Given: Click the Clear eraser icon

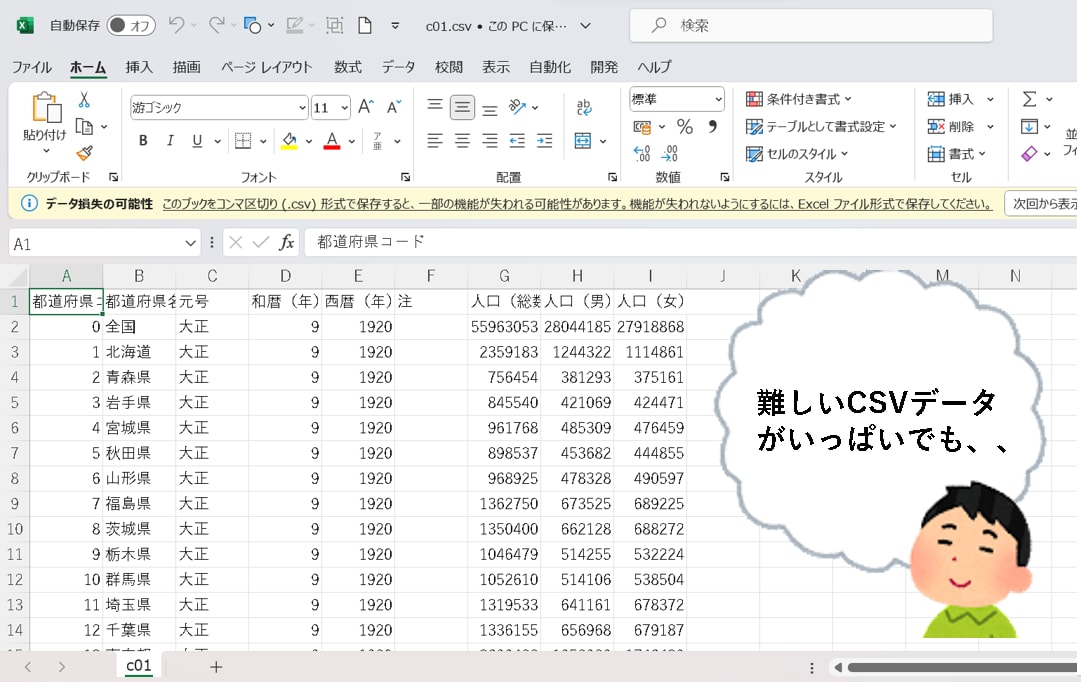Looking at the screenshot, I should 1029,154.
